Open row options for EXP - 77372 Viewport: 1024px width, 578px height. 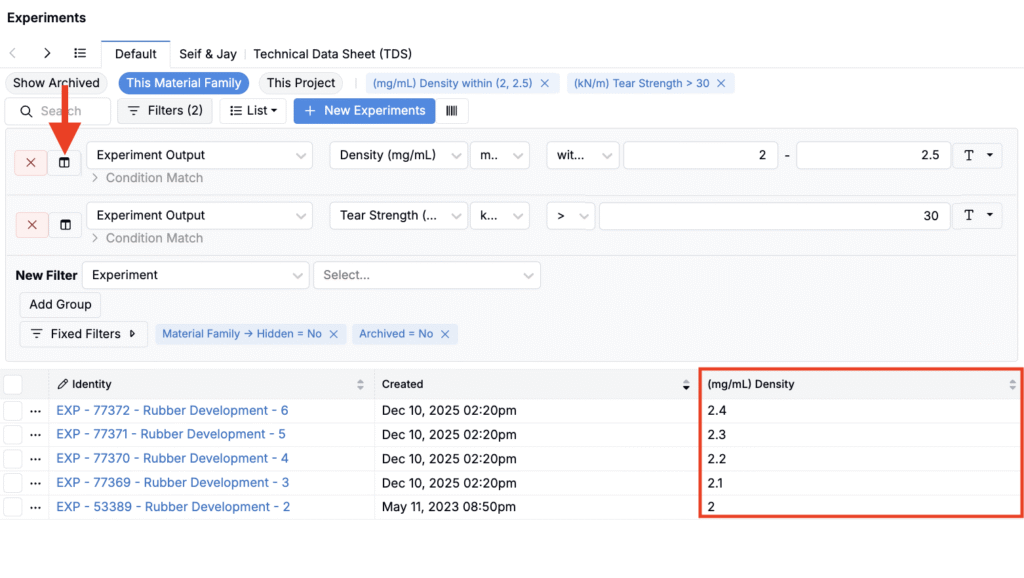pos(36,411)
